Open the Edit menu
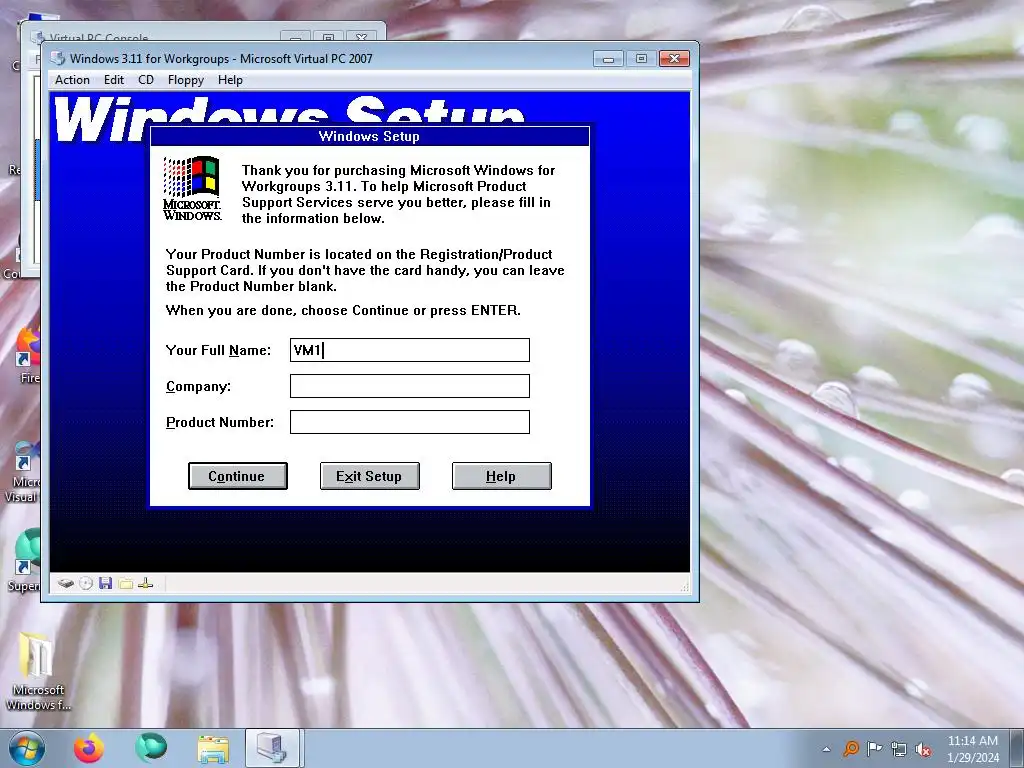 114,80
